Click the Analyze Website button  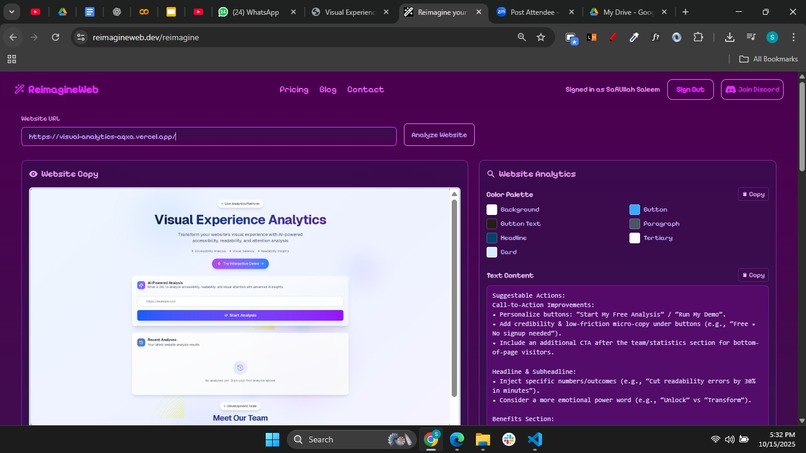click(x=439, y=135)
